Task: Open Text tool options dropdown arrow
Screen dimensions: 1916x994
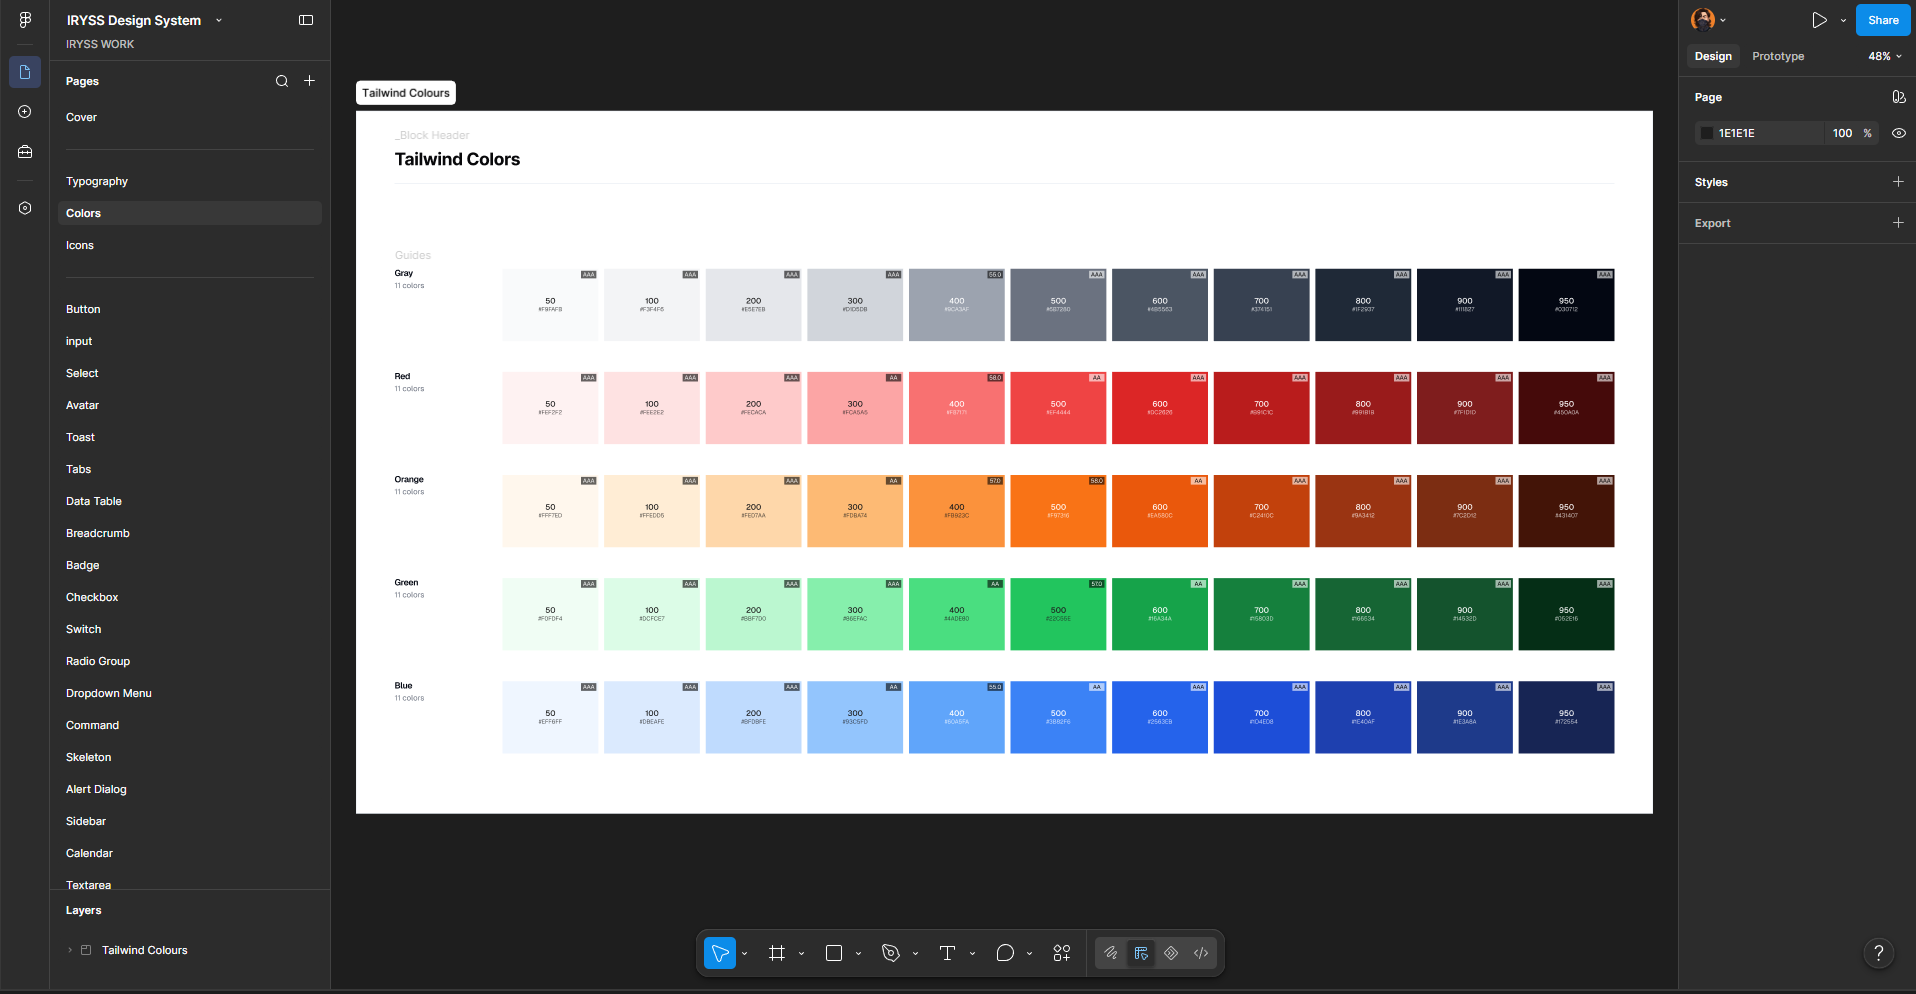Action: point(973,954)
